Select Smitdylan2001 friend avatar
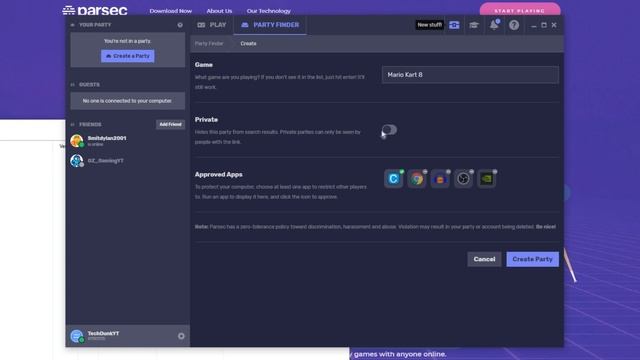Image resolution: width=640 pixels, height=360 pixels. point(77,141)
